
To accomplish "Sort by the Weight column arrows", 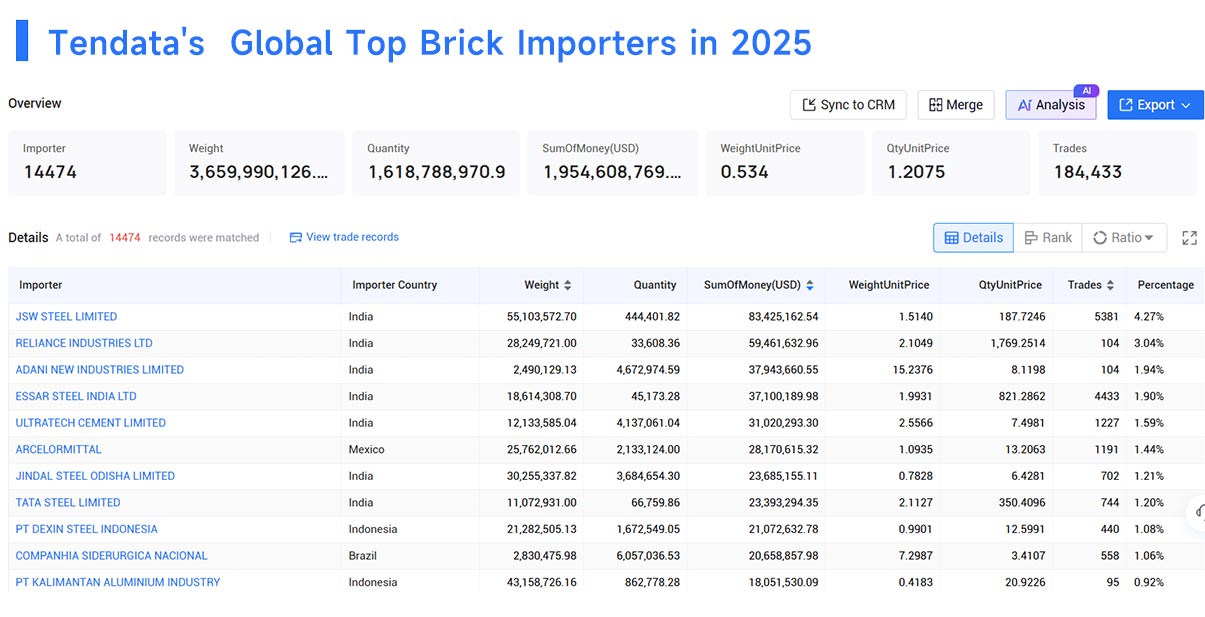I will [x=568, y=285].
